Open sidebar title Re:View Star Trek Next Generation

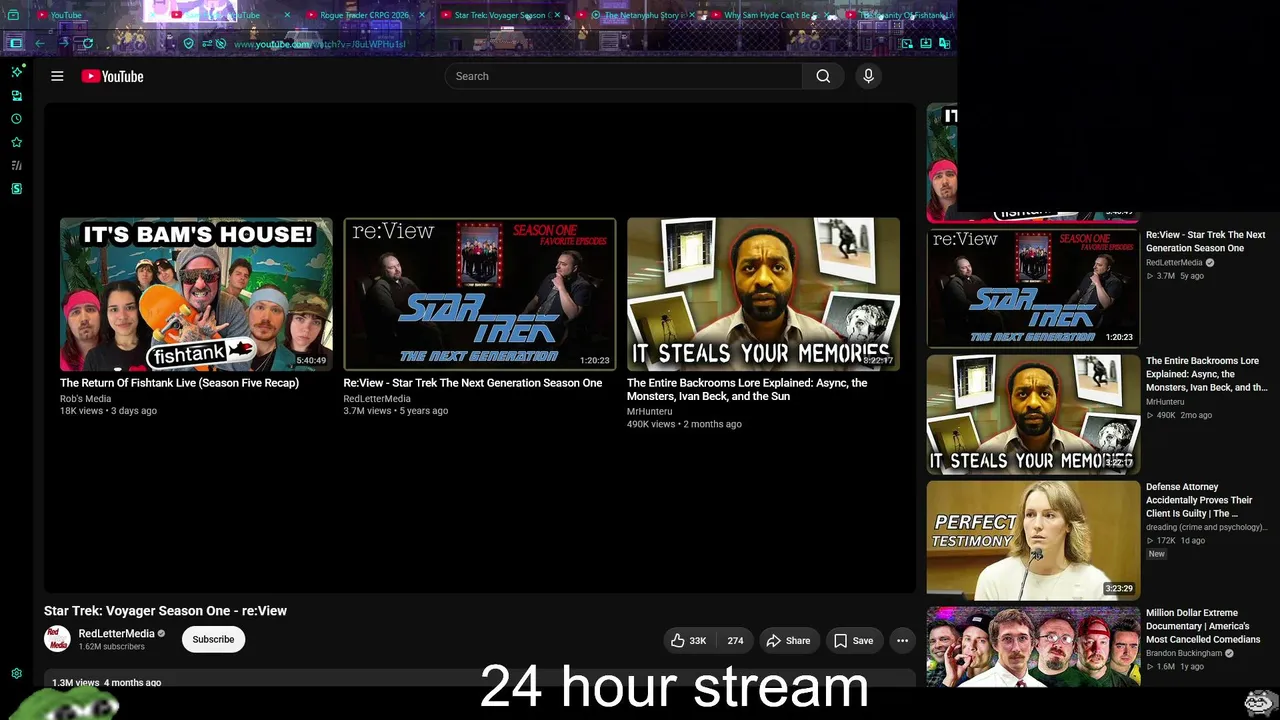click(1206, 241)
